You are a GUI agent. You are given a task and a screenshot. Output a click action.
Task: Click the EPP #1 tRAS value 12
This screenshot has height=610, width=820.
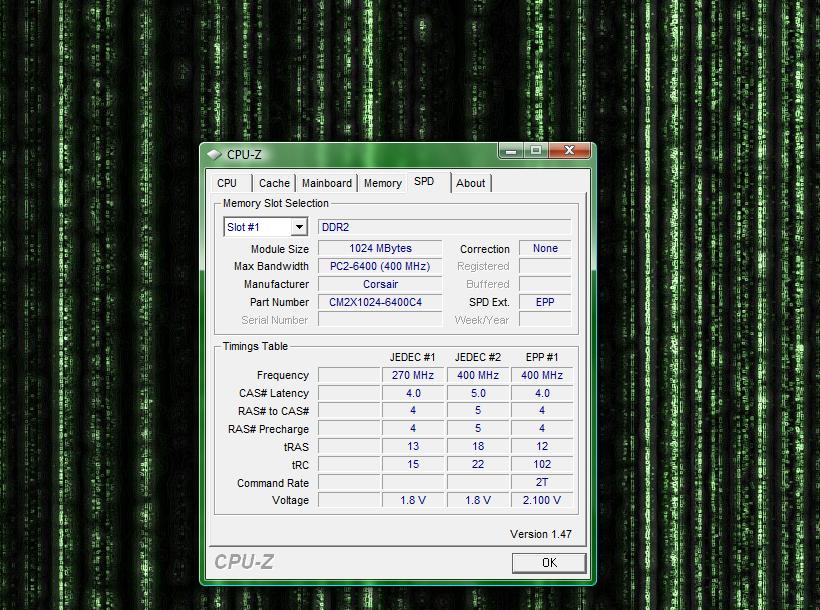click(542, 446)
